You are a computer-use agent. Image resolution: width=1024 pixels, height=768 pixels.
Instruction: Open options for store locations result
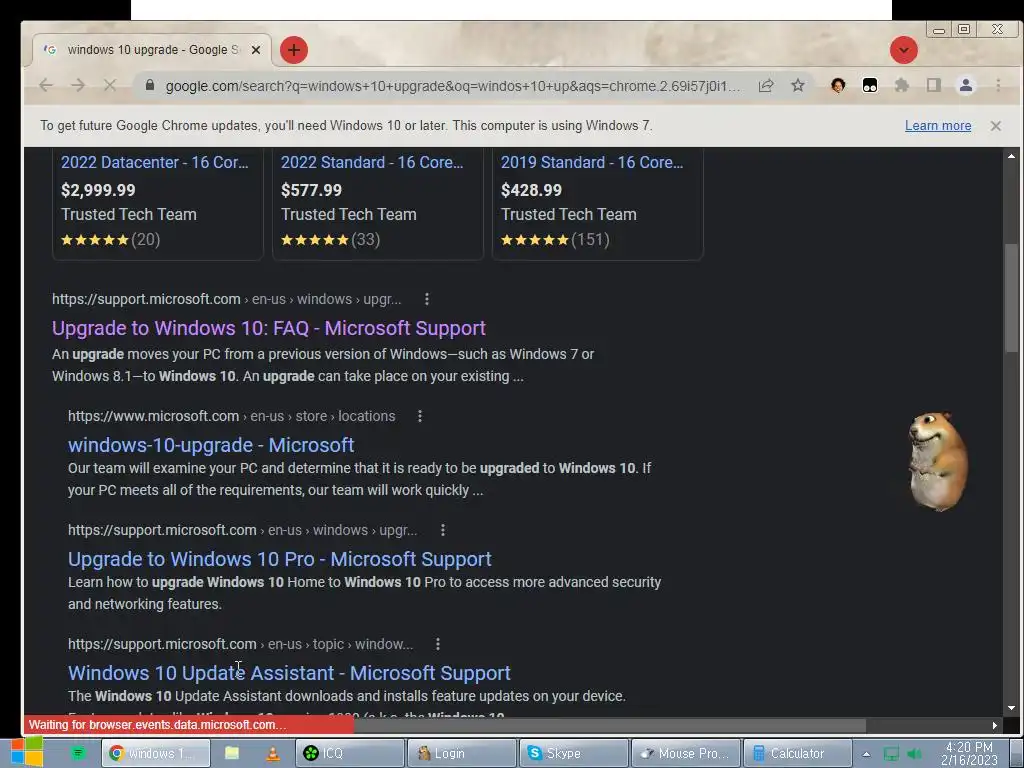pos(420,416)
